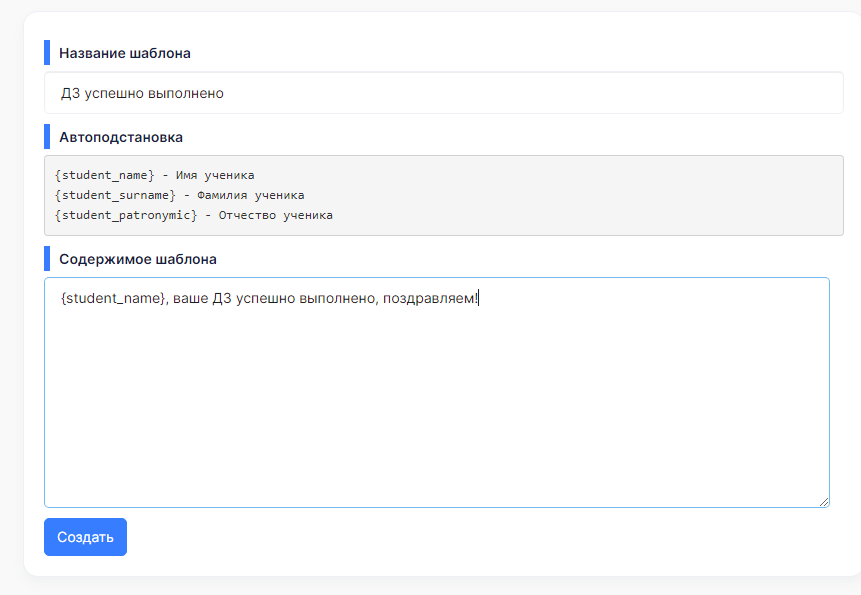Click the text Имя ученика in the code block
This screenshot has width=861, height=595.
click(x=215, y=175)
